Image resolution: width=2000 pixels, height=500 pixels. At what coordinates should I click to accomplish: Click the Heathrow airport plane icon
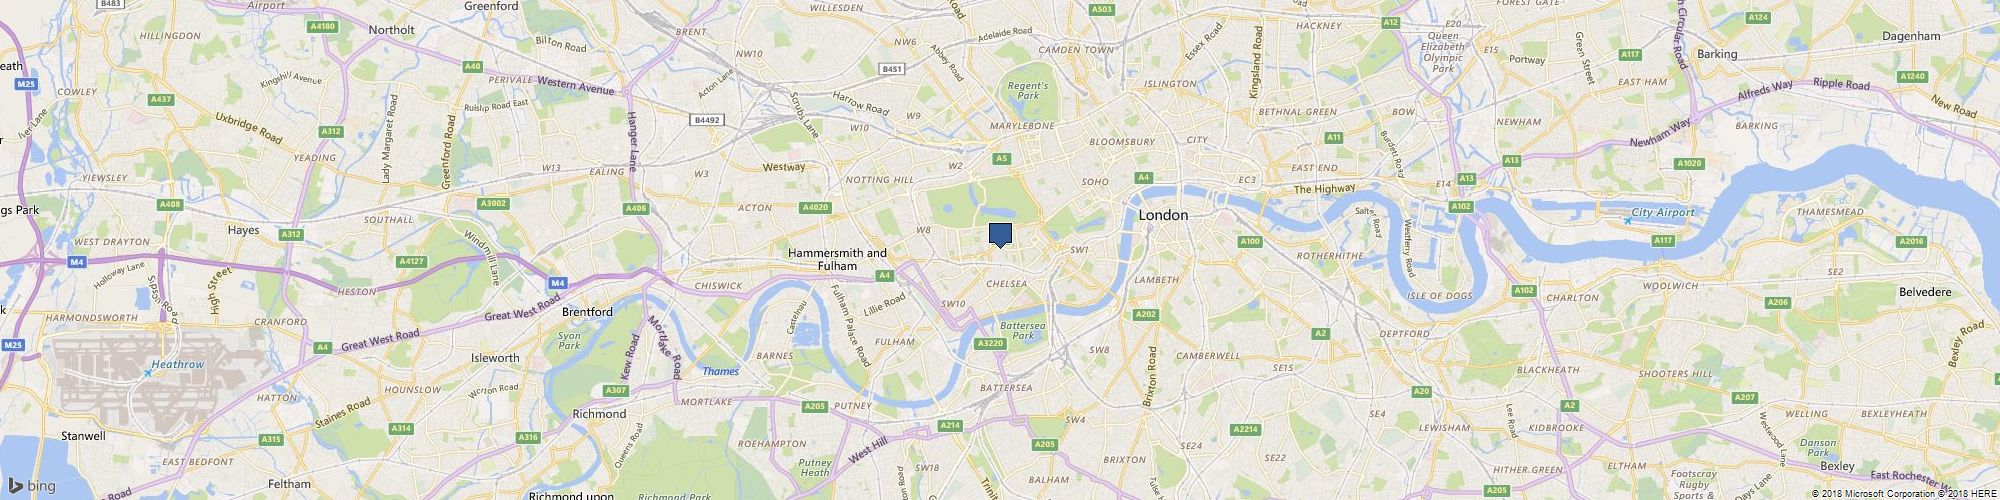[x=148, y=373]
